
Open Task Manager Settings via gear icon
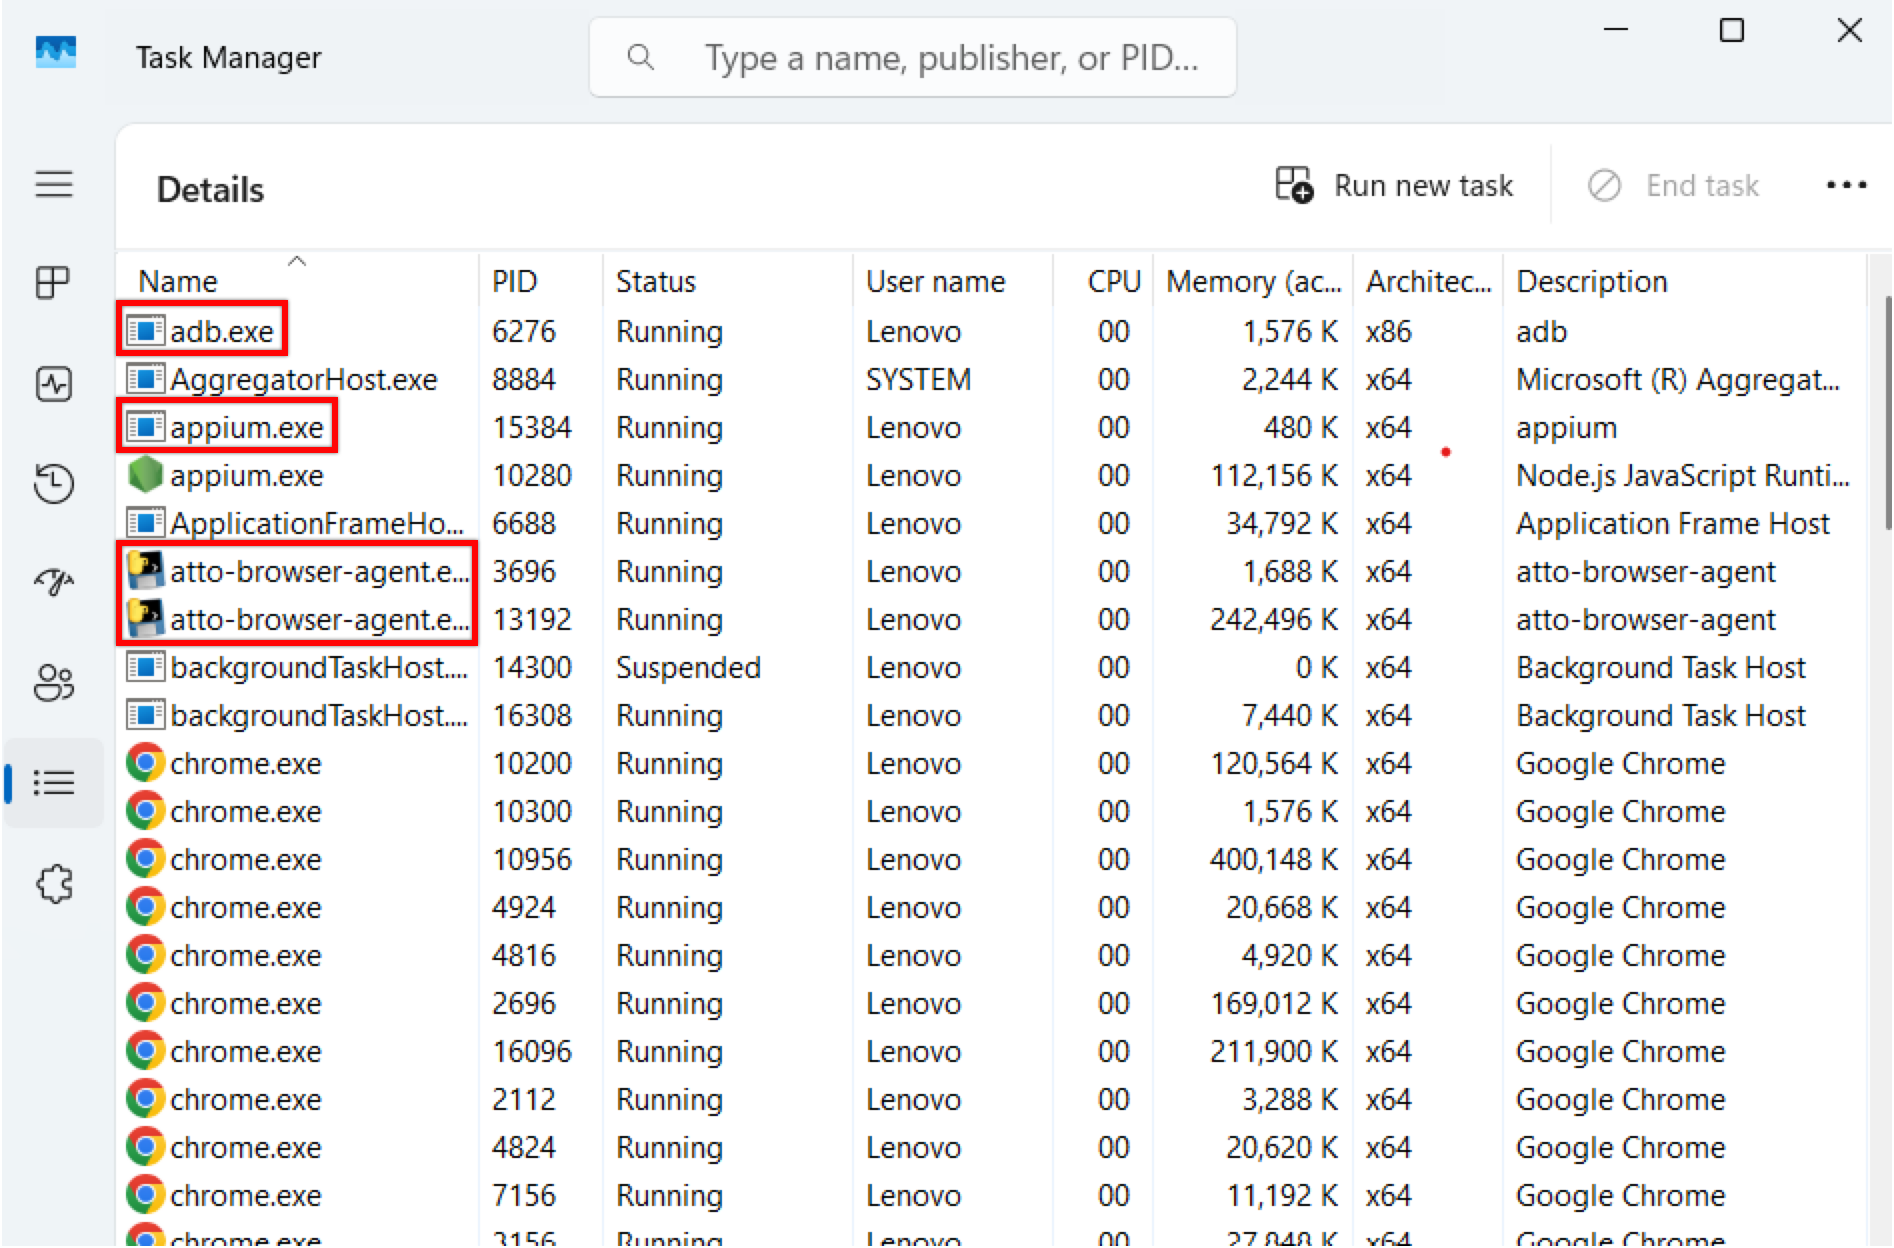(x=55, y=883)
